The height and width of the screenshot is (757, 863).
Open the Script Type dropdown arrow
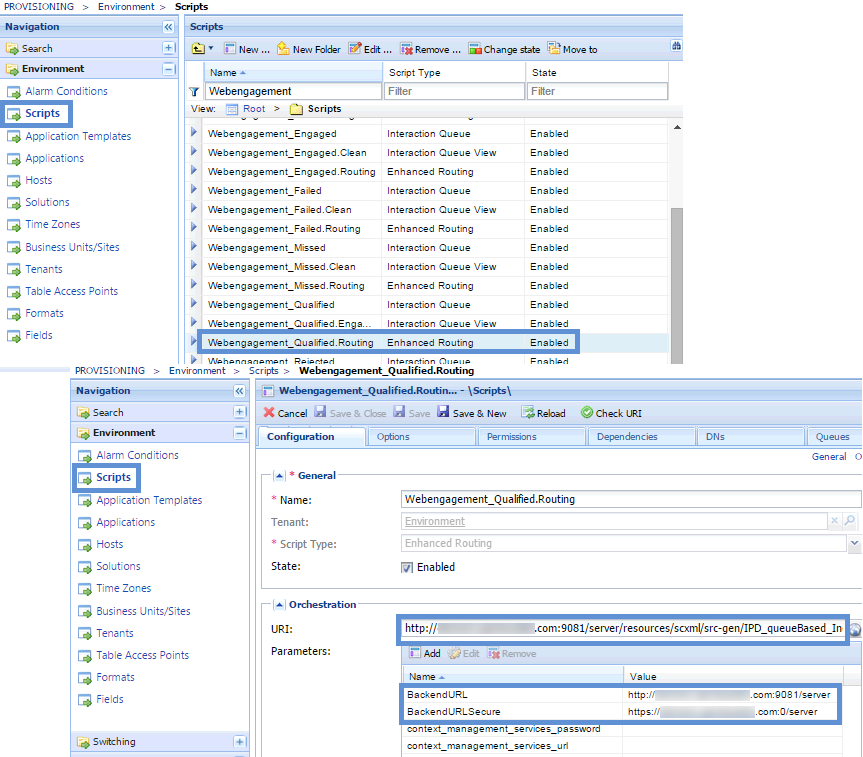(853, 544)
